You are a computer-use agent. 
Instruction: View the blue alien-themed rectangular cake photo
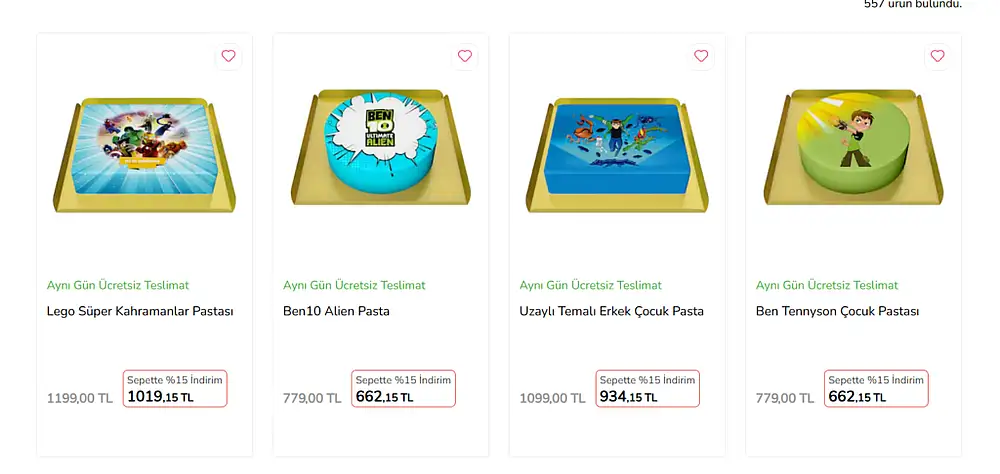(617, 150)
